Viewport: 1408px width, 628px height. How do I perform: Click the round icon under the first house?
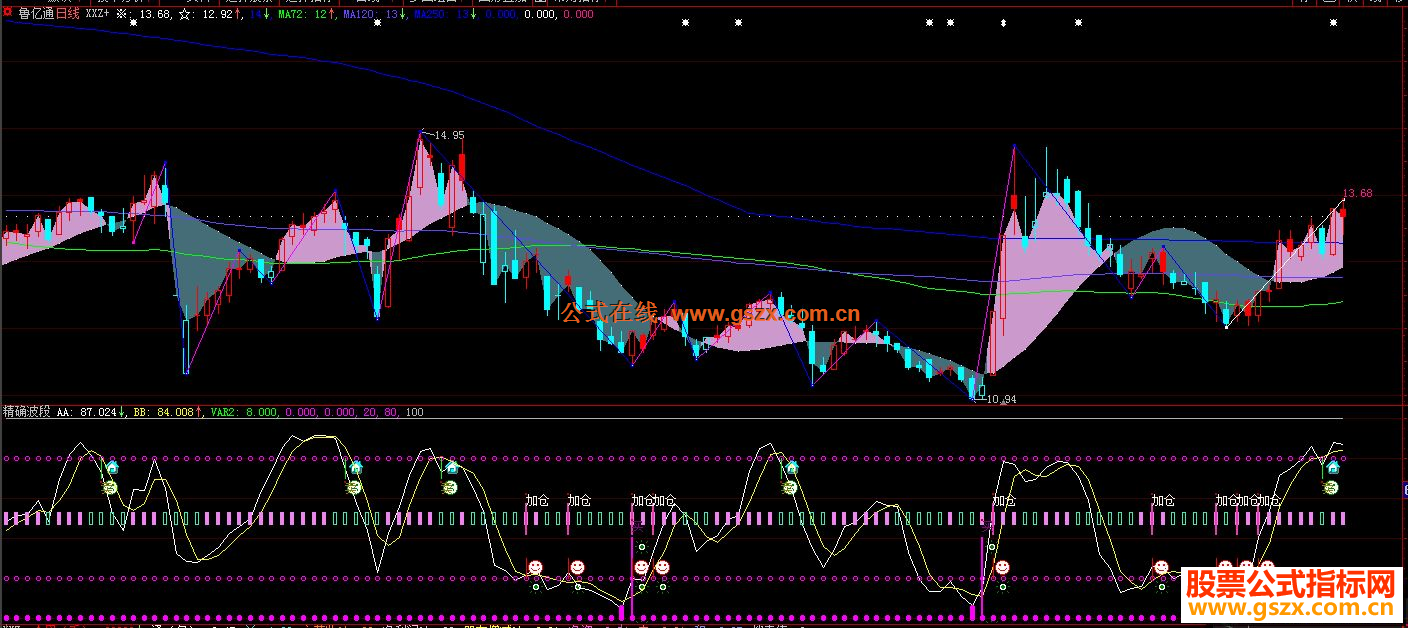tap(111, 487)
